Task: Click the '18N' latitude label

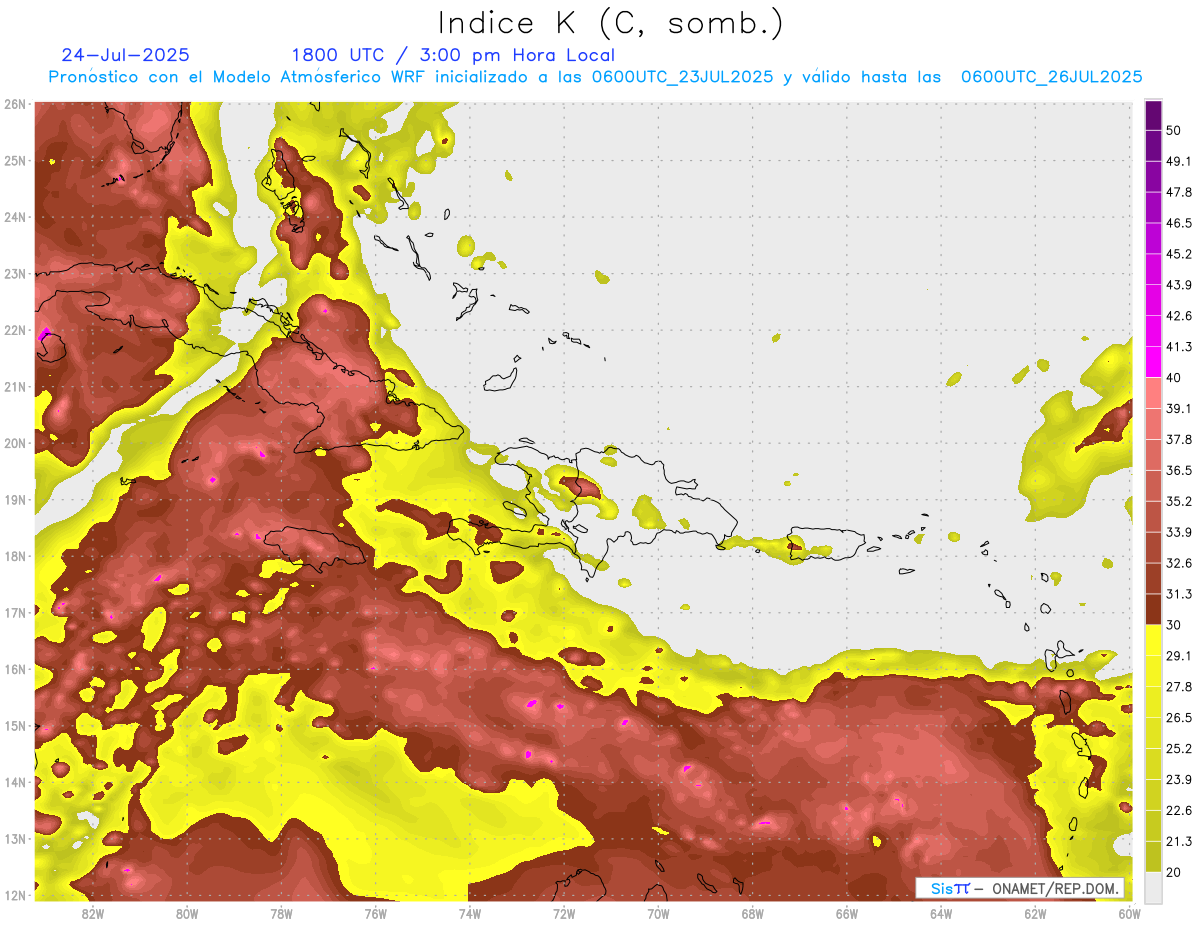Action: tap(14, 556)
